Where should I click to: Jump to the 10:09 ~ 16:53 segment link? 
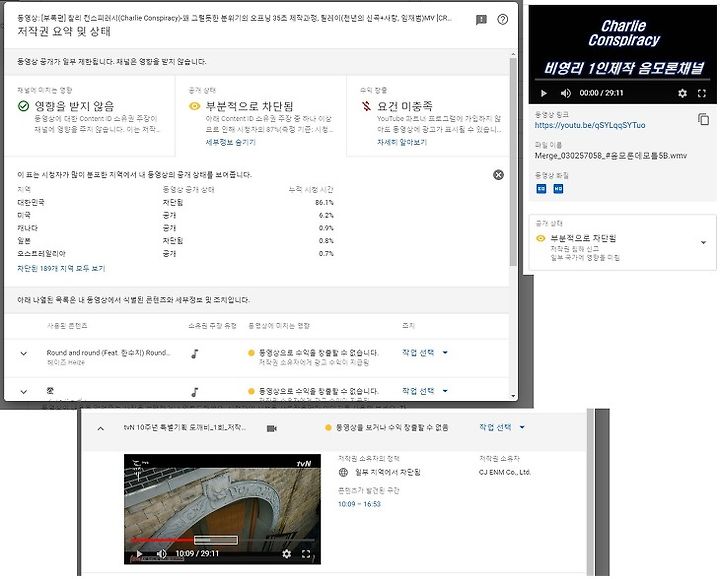tap(359, 504)
